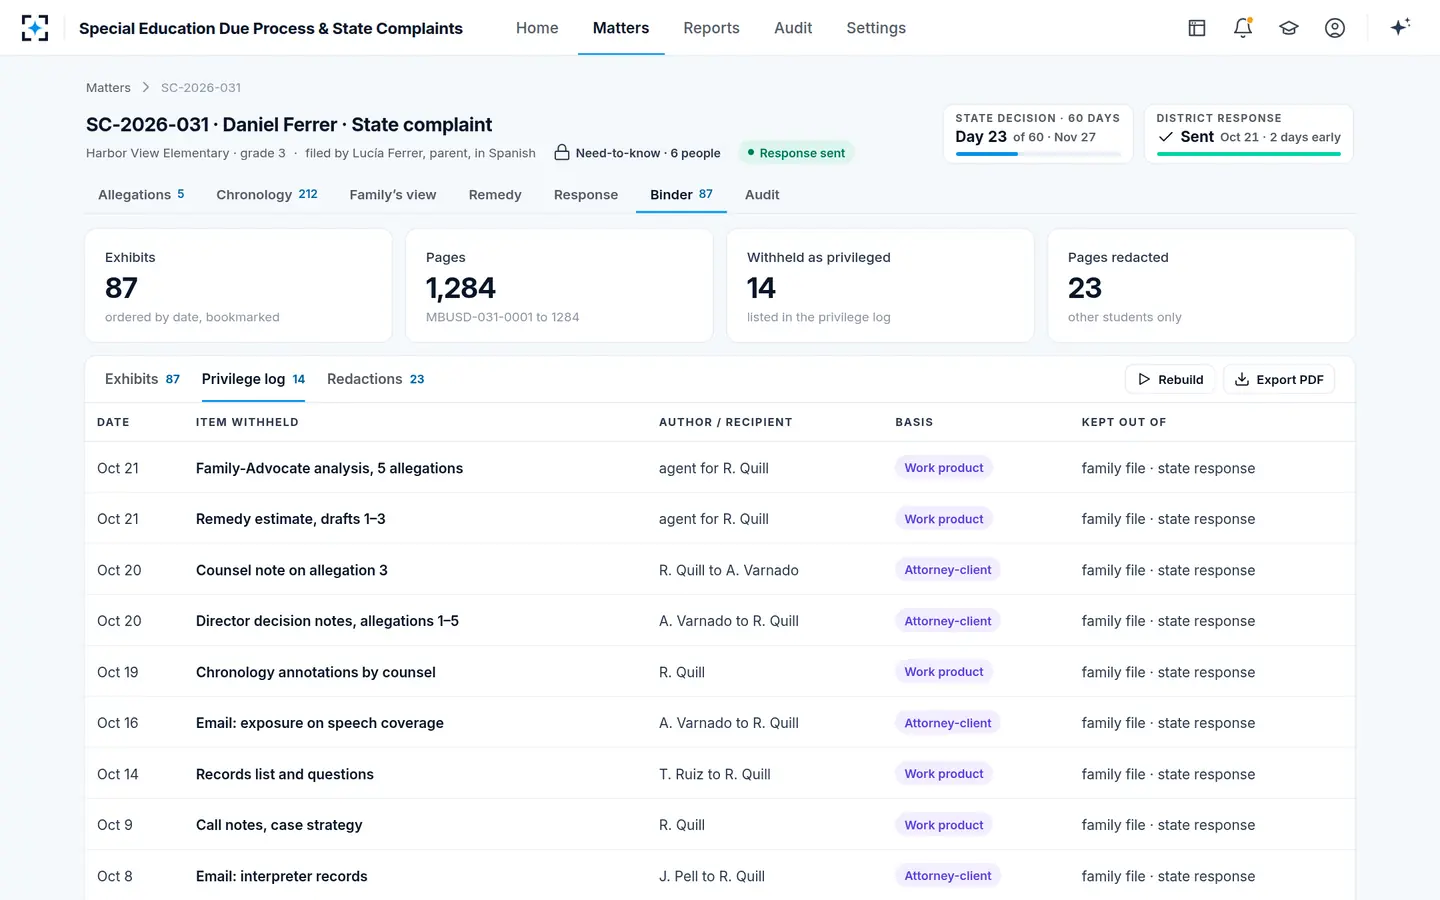Click the lock icon beside Need-to-know
This screenshot has width=1440, height=900.
[x=562, y=152]
